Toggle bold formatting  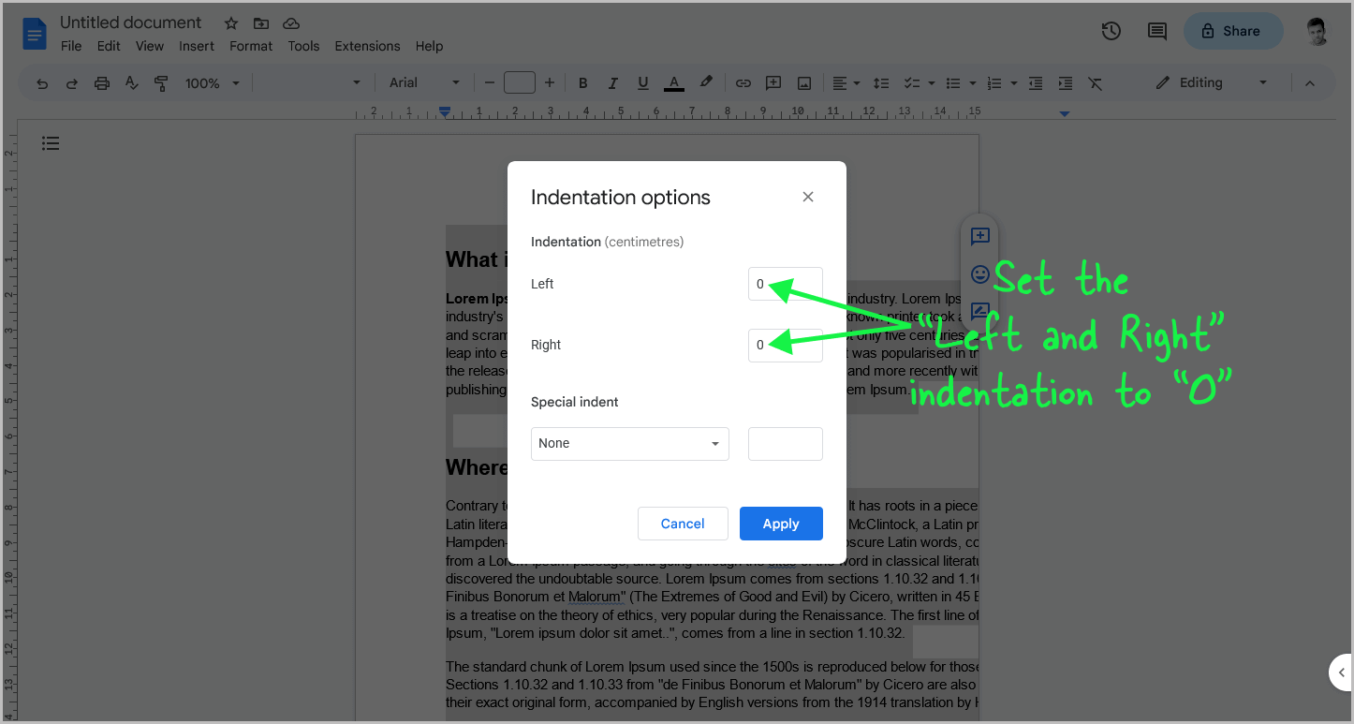click(x=583, y=83)
